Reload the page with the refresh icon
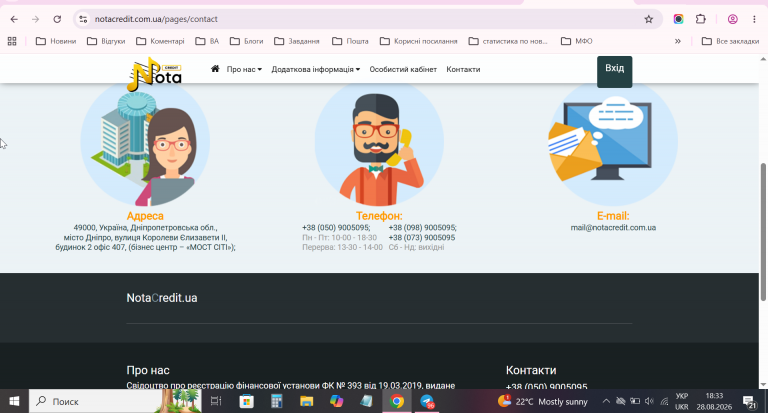The height and width of the screenshot is (413, 768). coord(57,19)
